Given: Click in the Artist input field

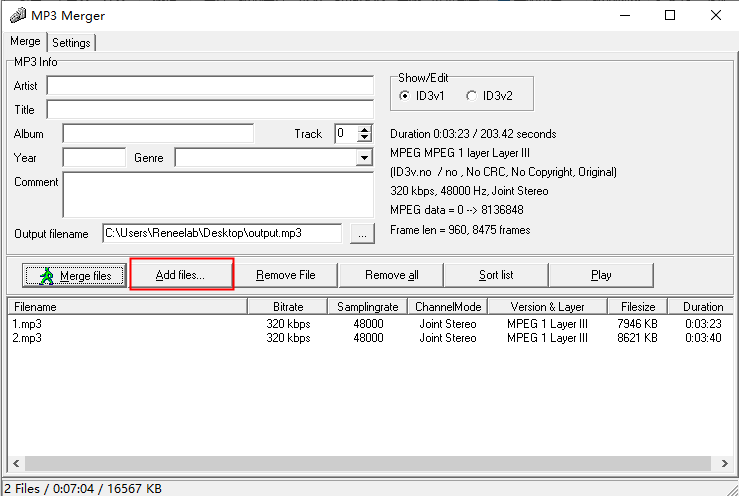Looking at the screenshot, I should (x=210, y=86).
